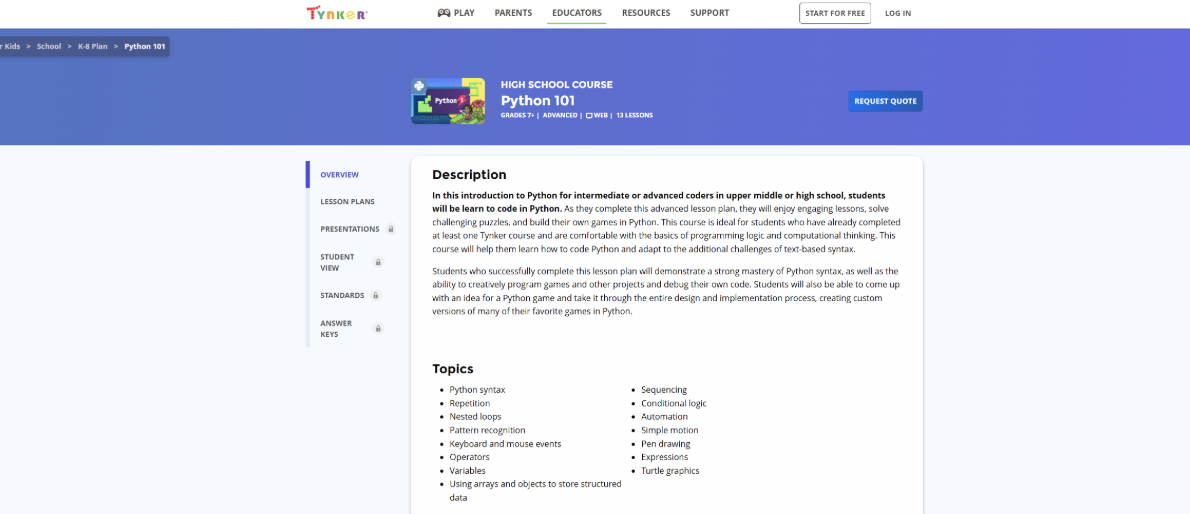1190x514 pixels.
Task: Click the 'Nested loops' topic
Action: [x=475, y=417]
